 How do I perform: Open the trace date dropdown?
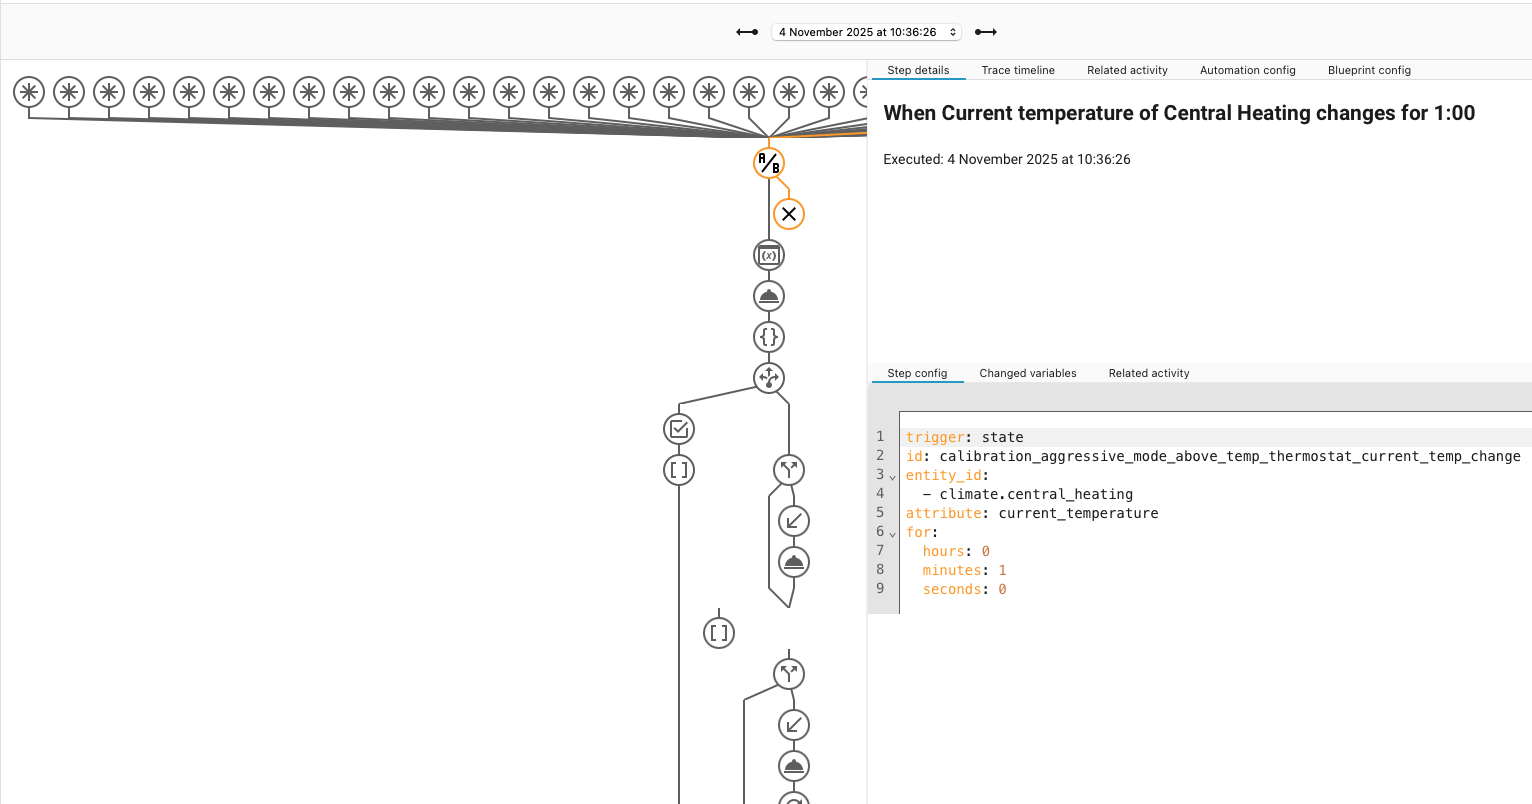[x=867, y=32]
